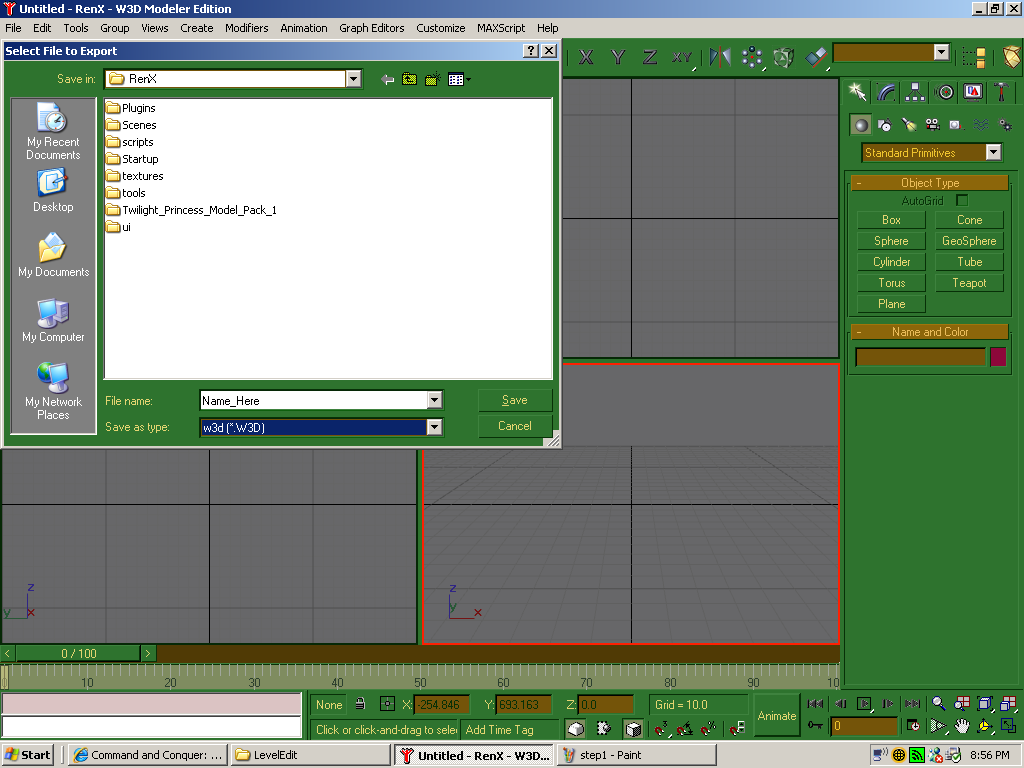Screen dimensions: 1024x768
Task: Expand the Save as type dropdown
Action: click(434, 427)
